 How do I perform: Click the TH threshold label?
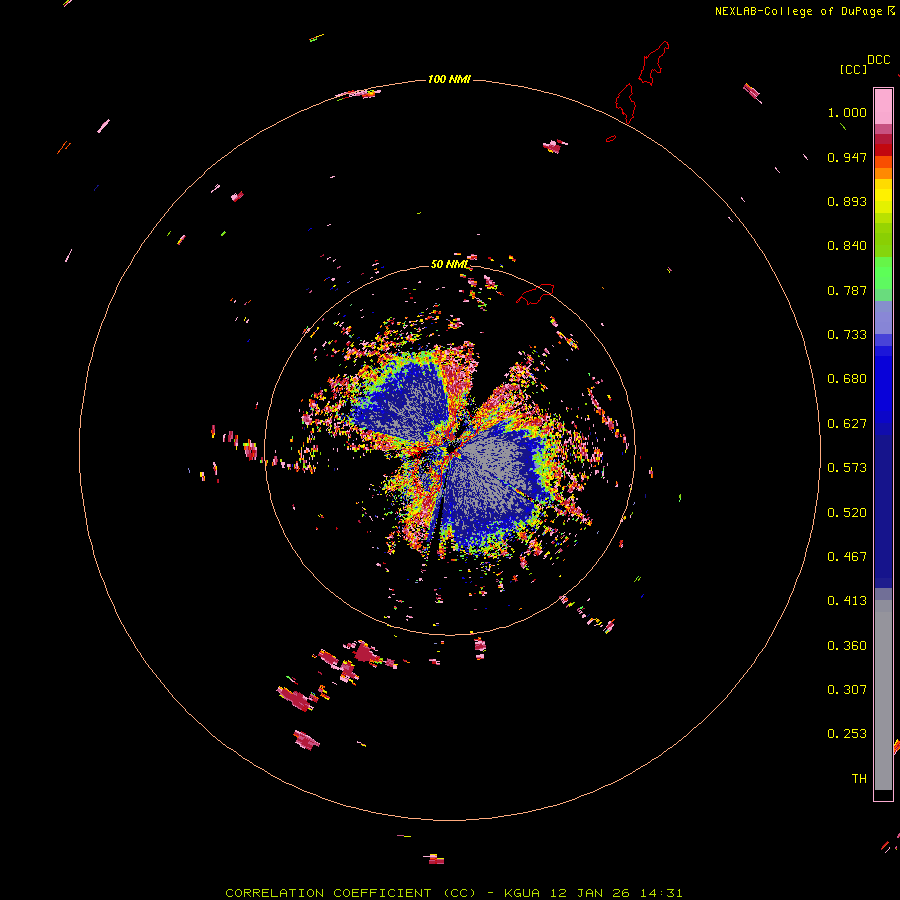(x=859, y=779)
